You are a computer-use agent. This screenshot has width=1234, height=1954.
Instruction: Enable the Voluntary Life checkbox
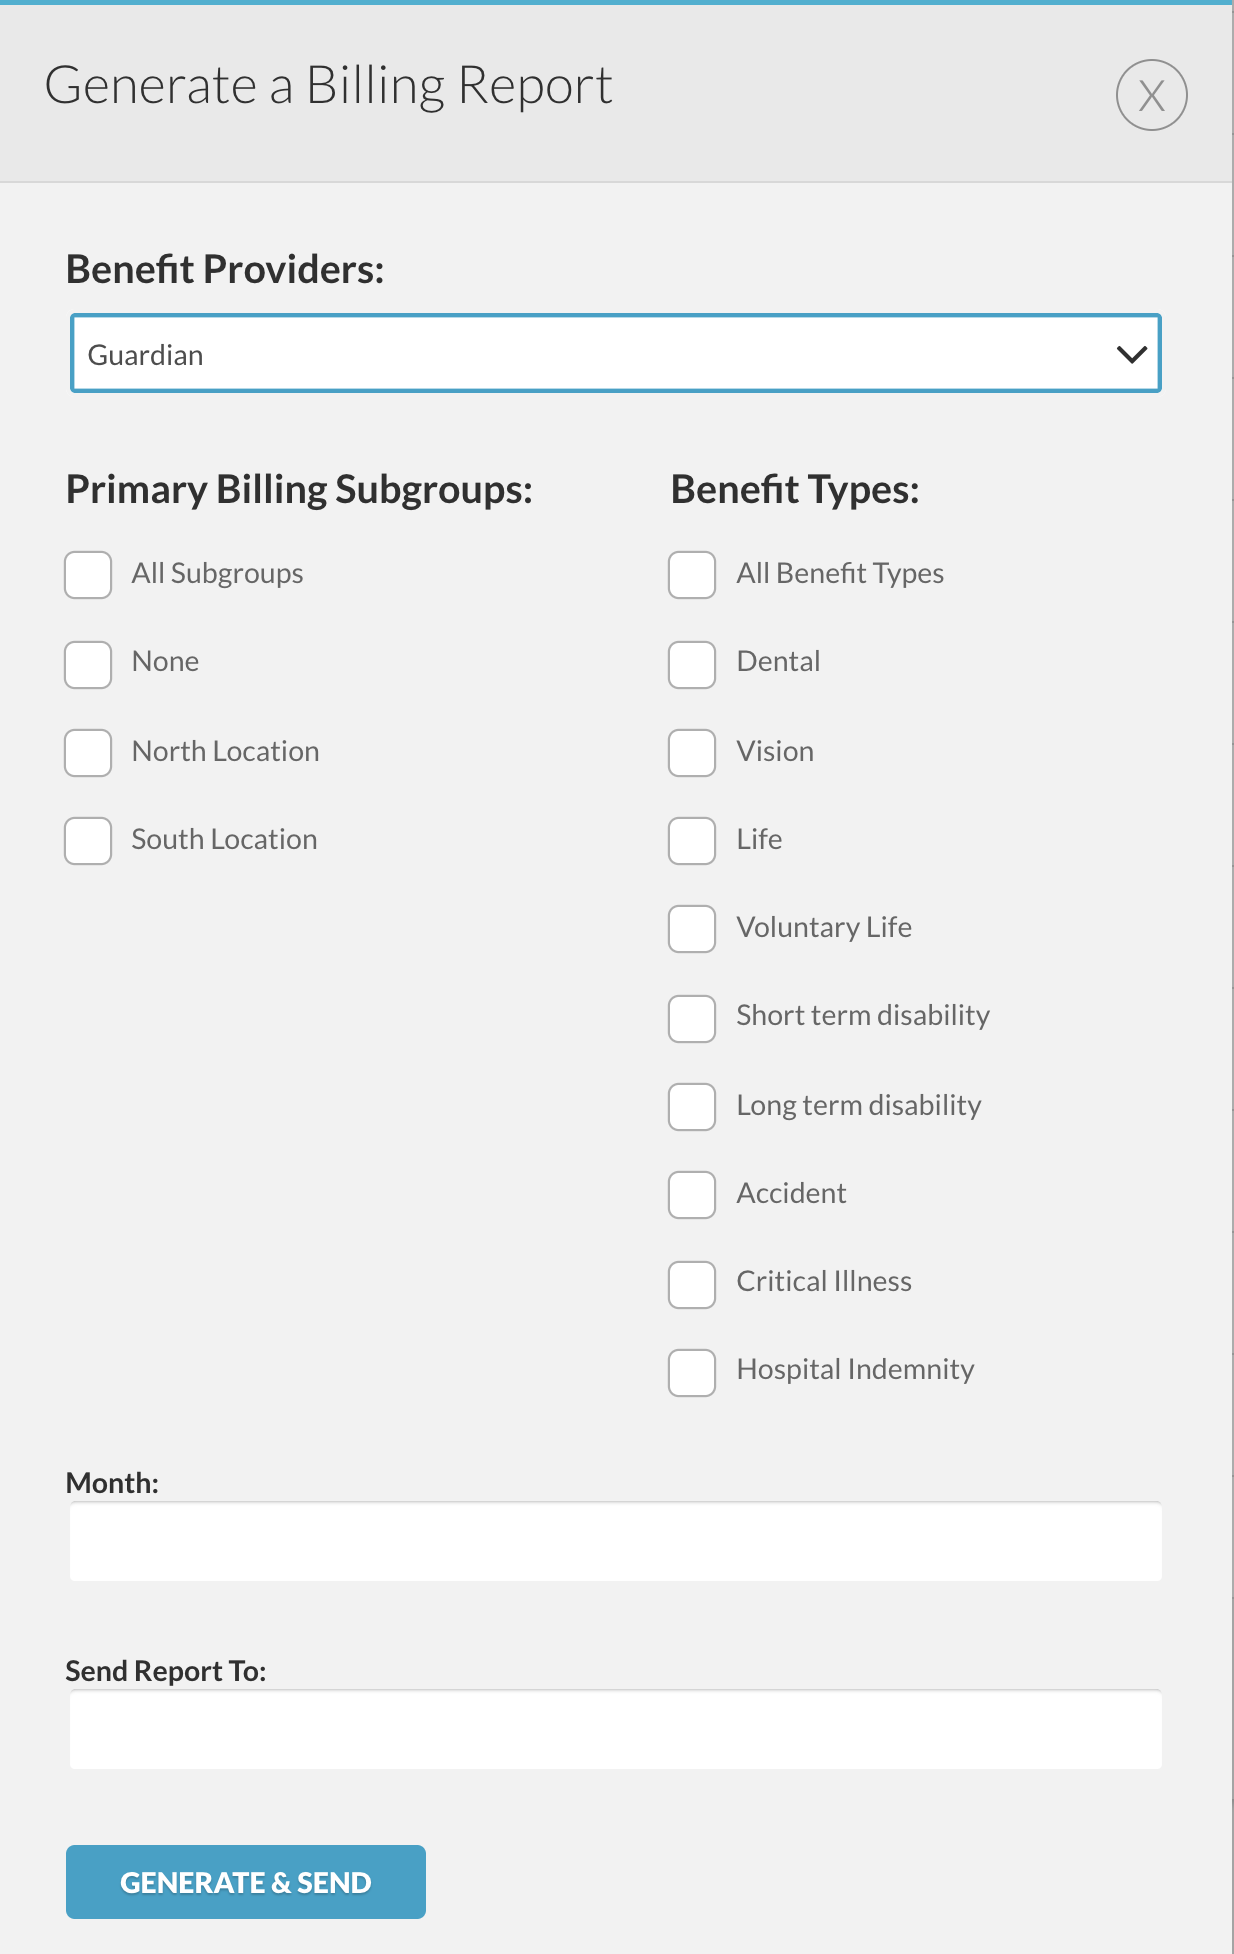tap(692, 929)
